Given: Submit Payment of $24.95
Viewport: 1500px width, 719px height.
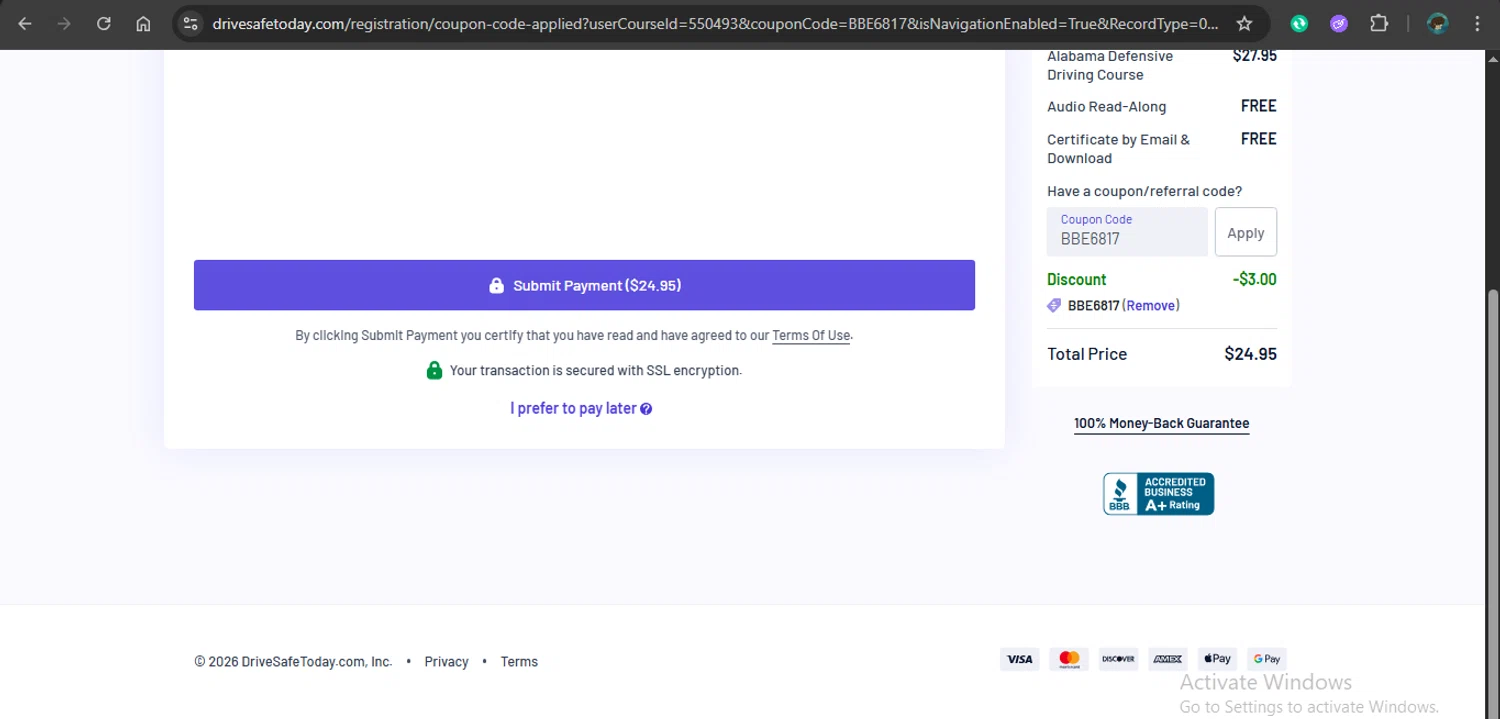Looking at the screenshot, I should click(x=584, y=285).
